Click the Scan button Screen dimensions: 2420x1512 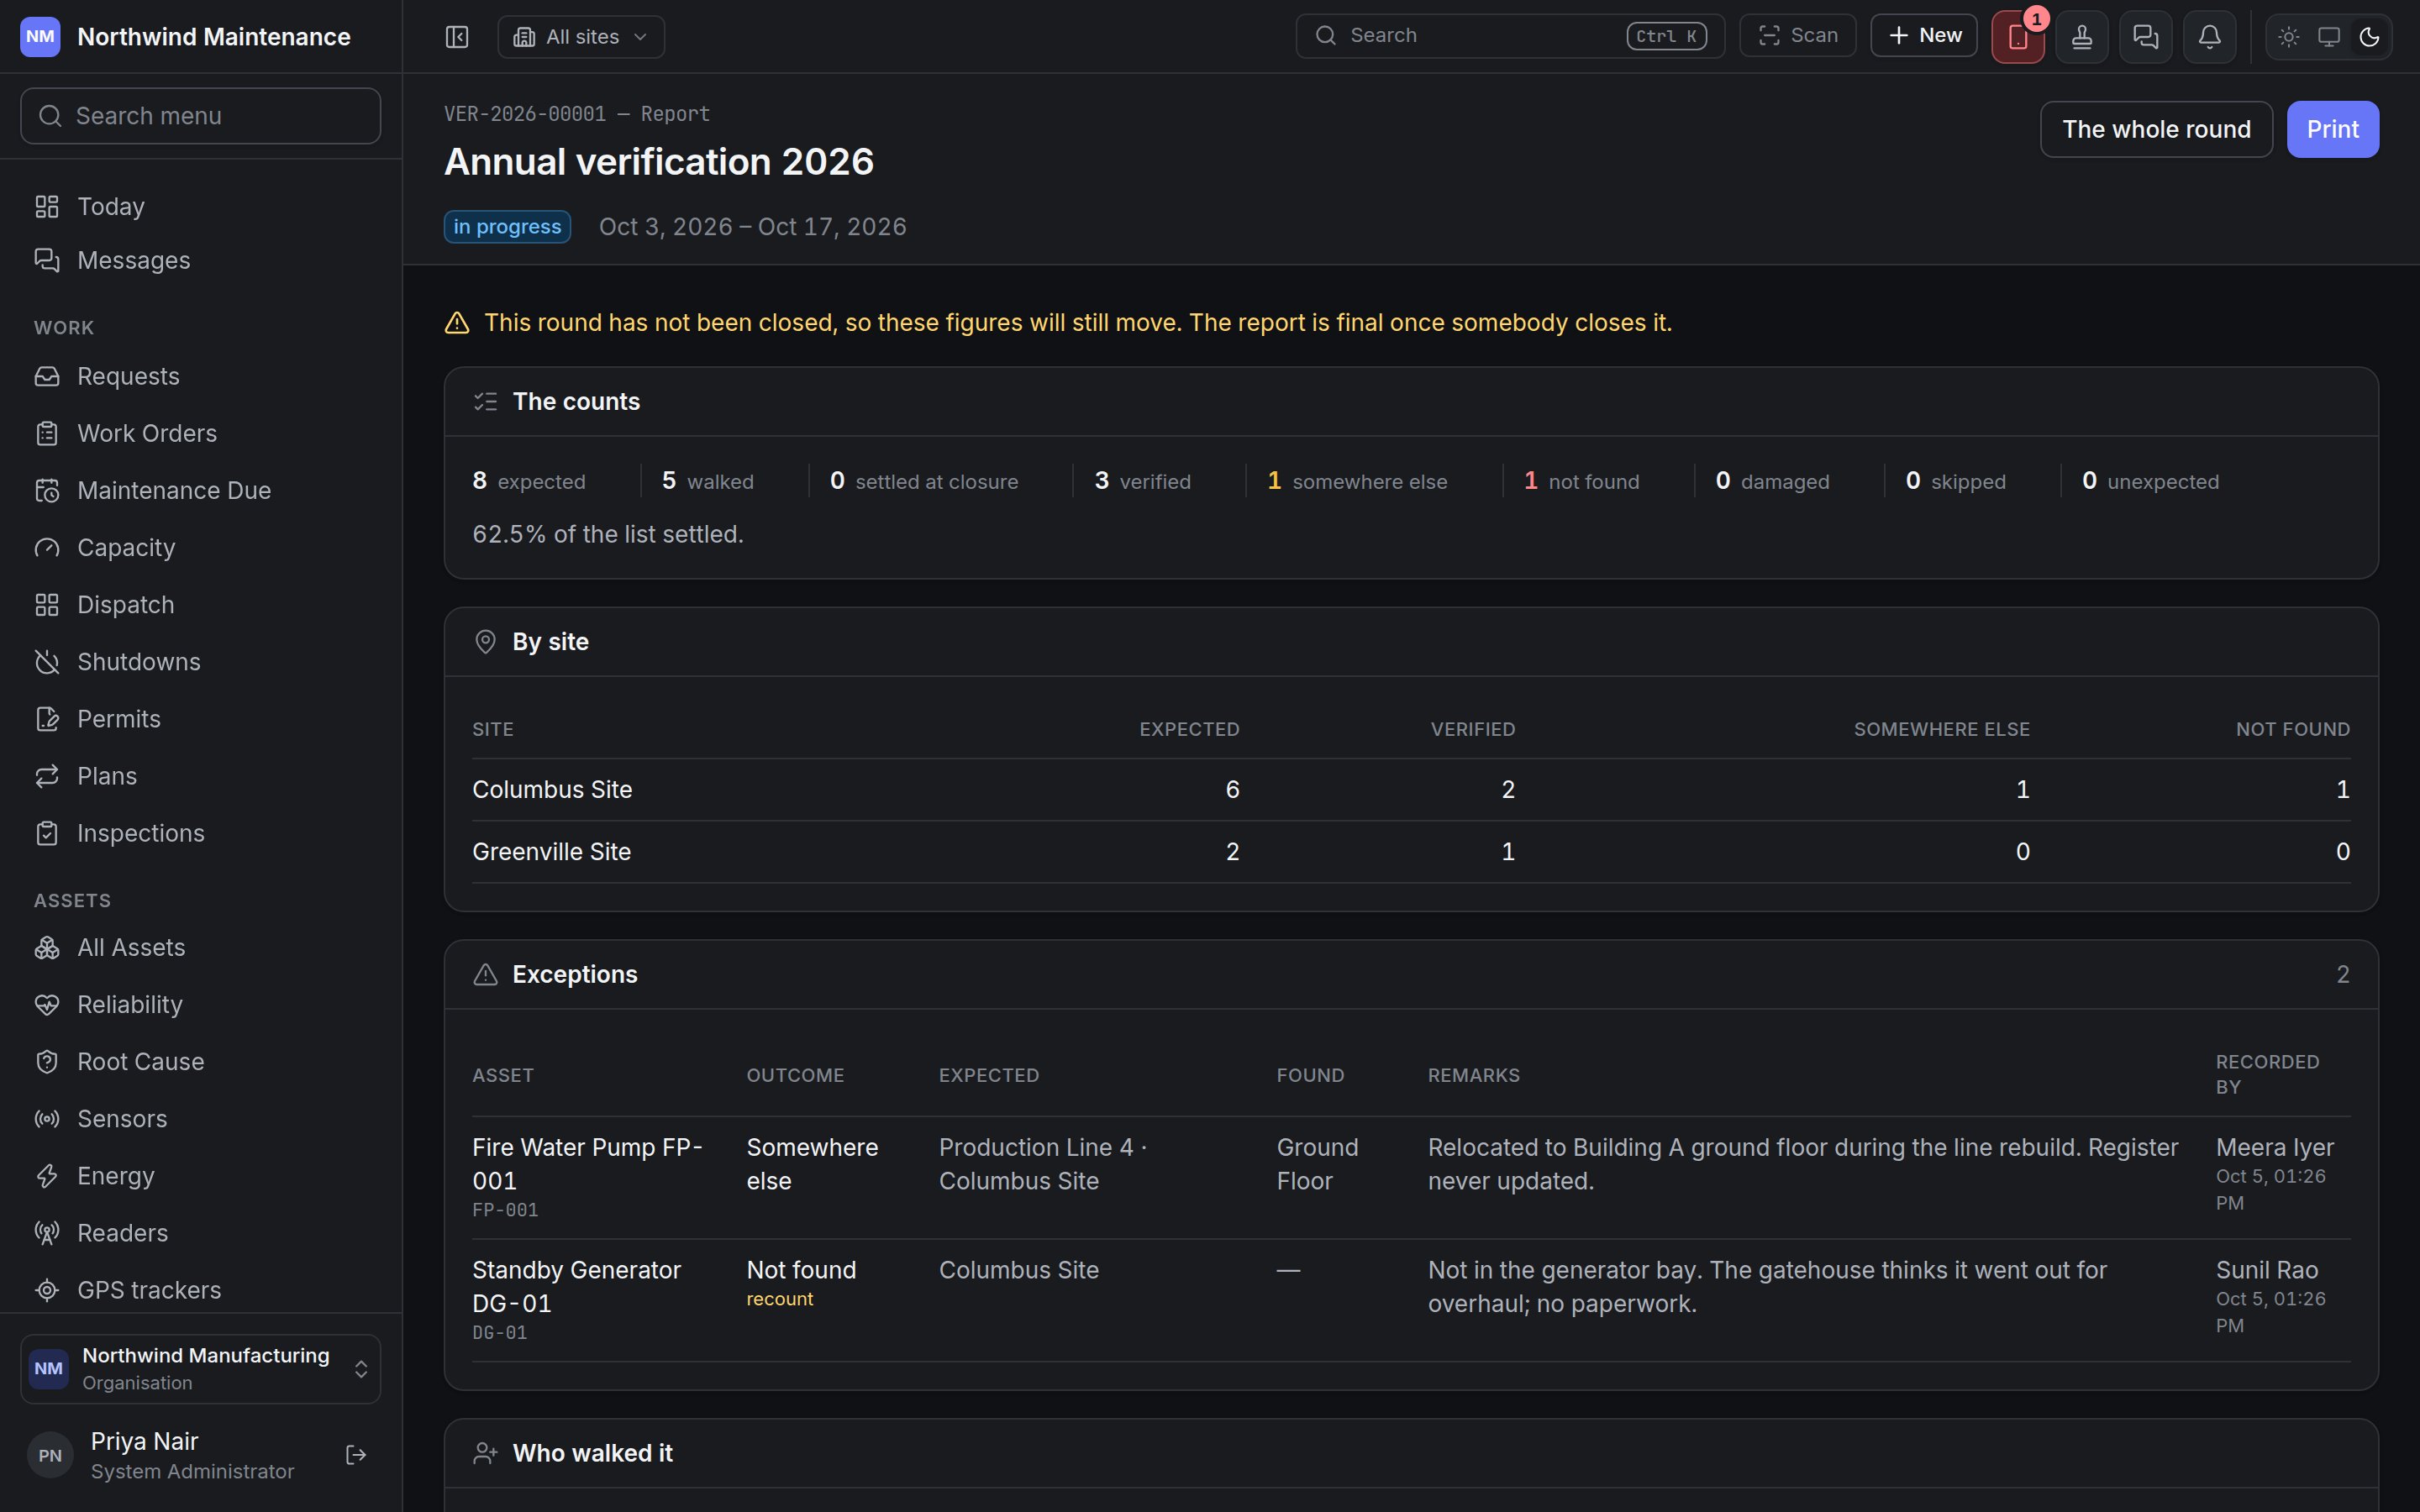click(1798, 36)
